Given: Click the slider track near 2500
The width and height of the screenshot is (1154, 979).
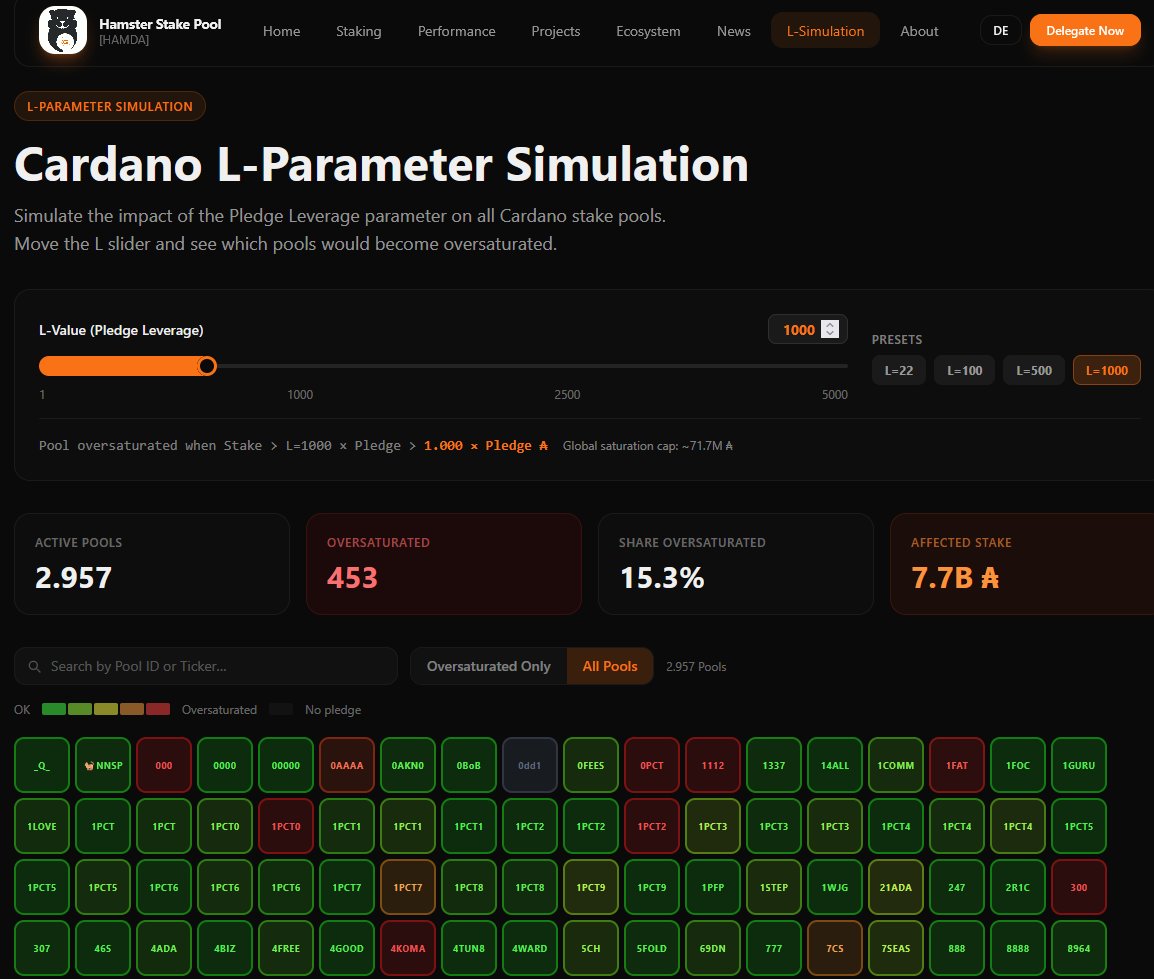Looking at the screenshot, I should click(x=567, y=366).
